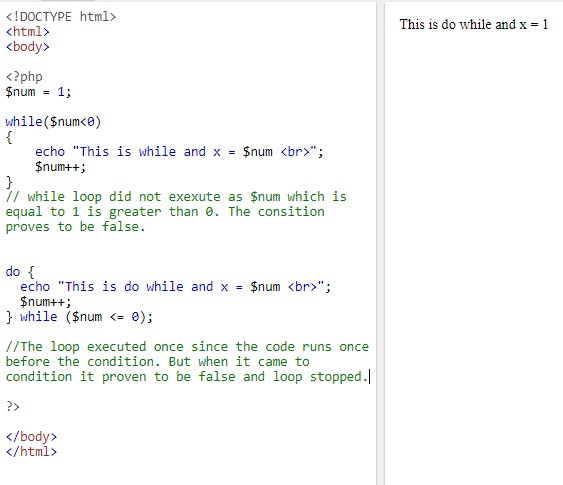Click the opening <html> tag line
The width and height of the screenshot is (563, 485).
(28, 32)
